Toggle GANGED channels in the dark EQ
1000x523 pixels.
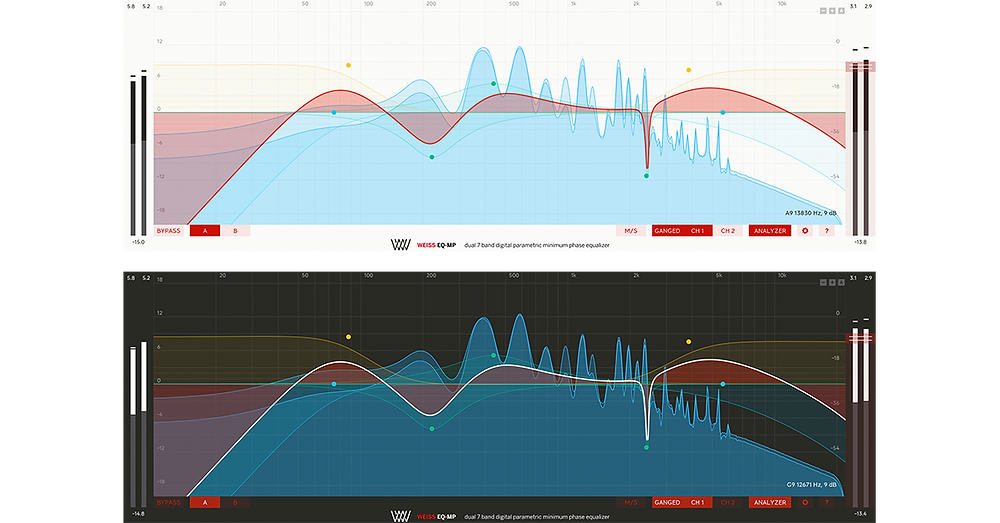pos(667,503)
